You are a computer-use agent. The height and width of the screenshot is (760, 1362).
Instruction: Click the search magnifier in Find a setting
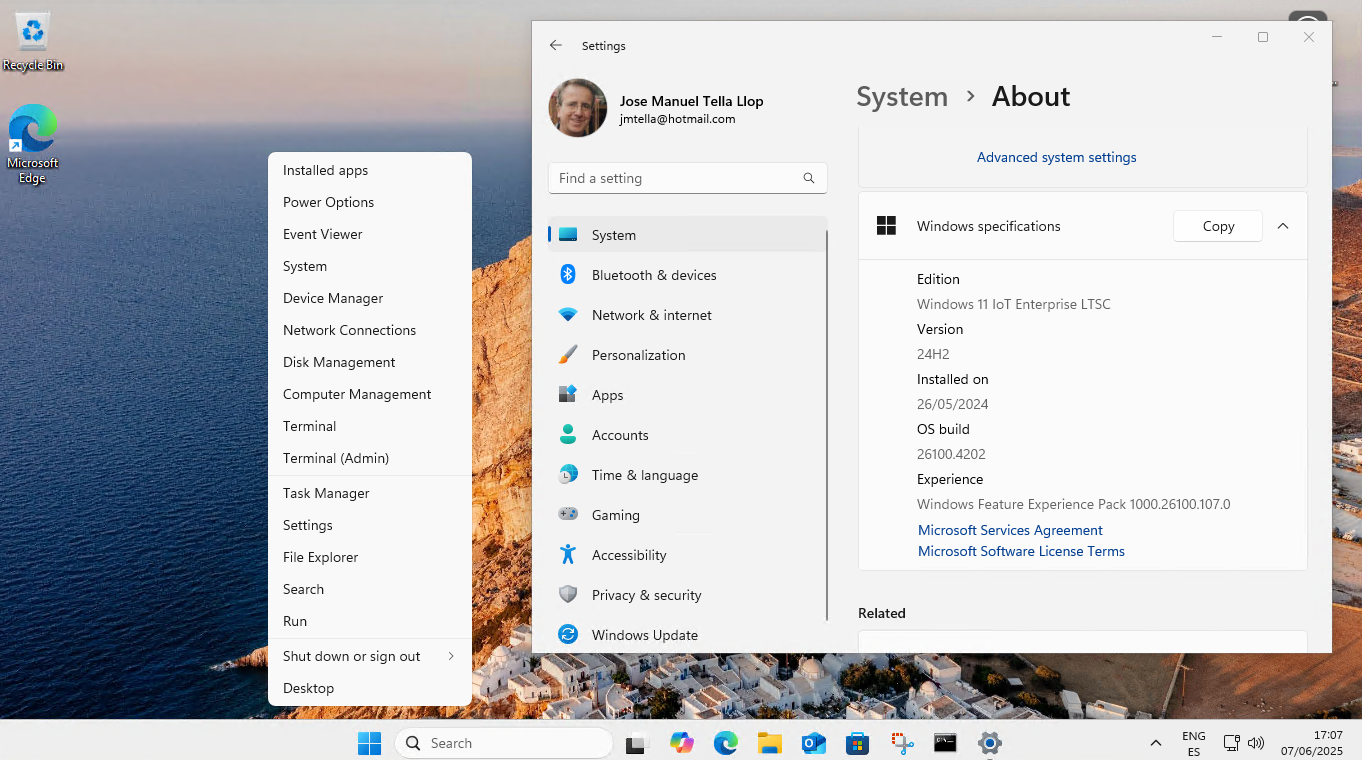(809, 178)
